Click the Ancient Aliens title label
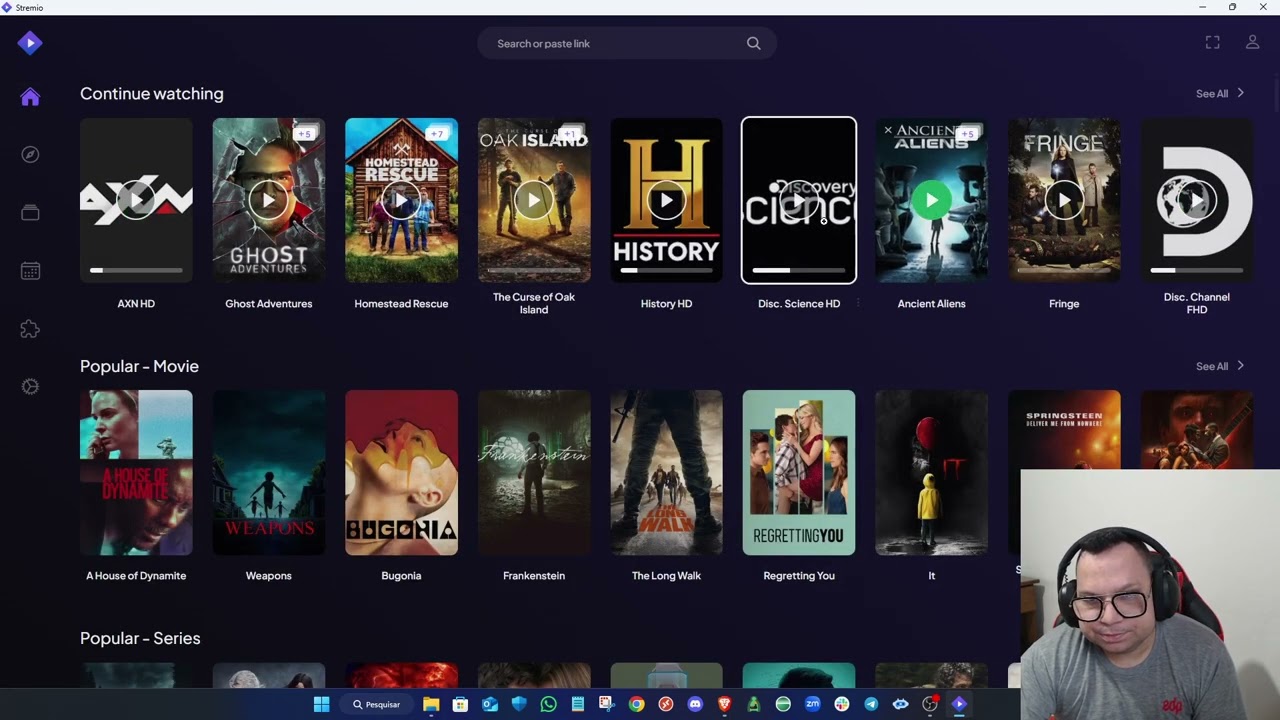Viewport: 1280px width, 720px height. pyautogui.click(x=931, y=304)
